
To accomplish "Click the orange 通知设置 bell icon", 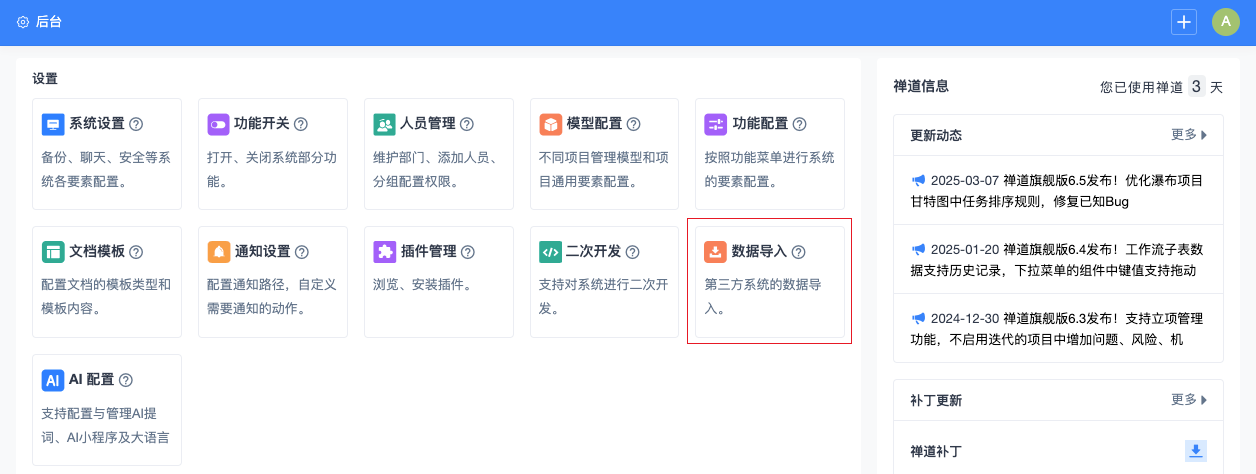I will pyautogui.click(x=219, y=252).
